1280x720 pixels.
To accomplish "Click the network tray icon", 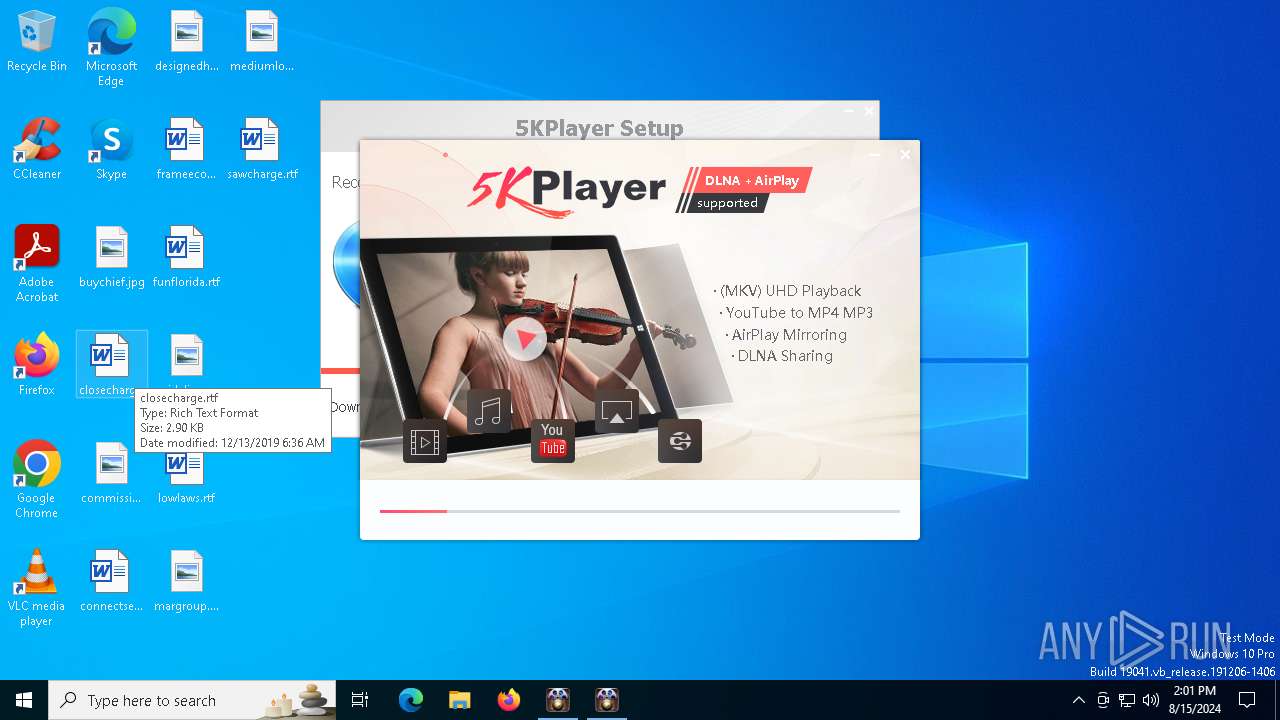I will [1127, 700].
